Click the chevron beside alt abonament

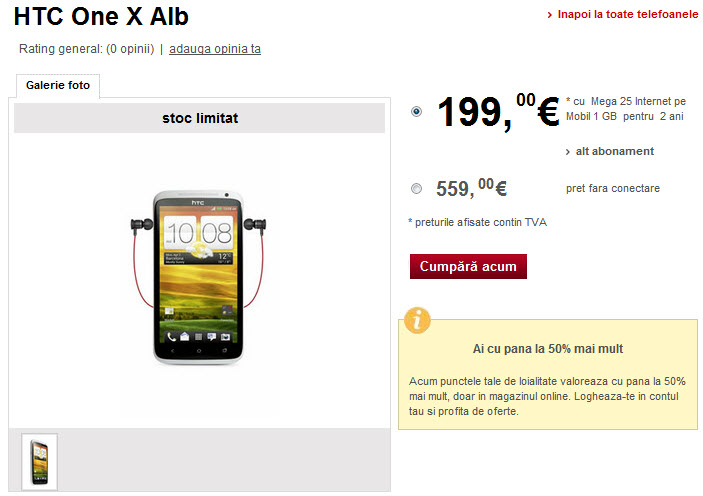568,152
